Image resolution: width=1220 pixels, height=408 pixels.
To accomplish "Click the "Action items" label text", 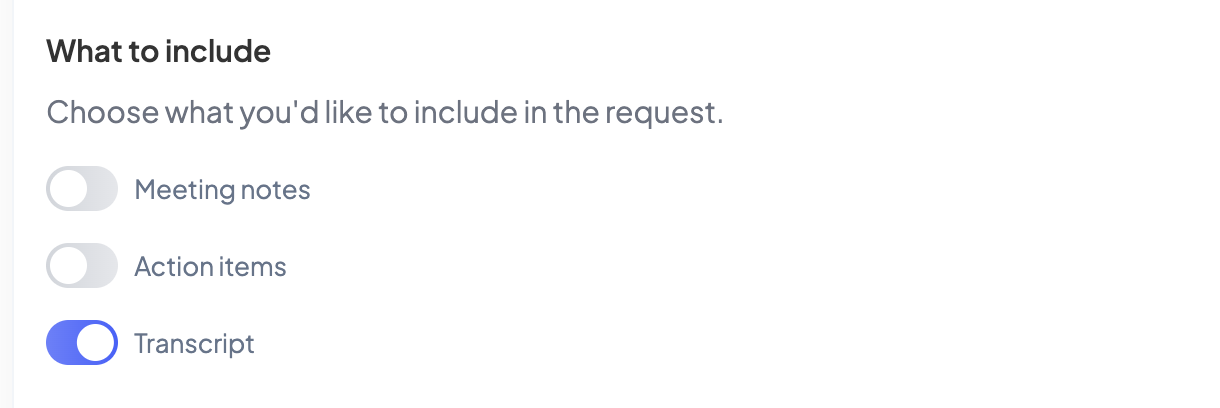I will [x=210, y=267].
